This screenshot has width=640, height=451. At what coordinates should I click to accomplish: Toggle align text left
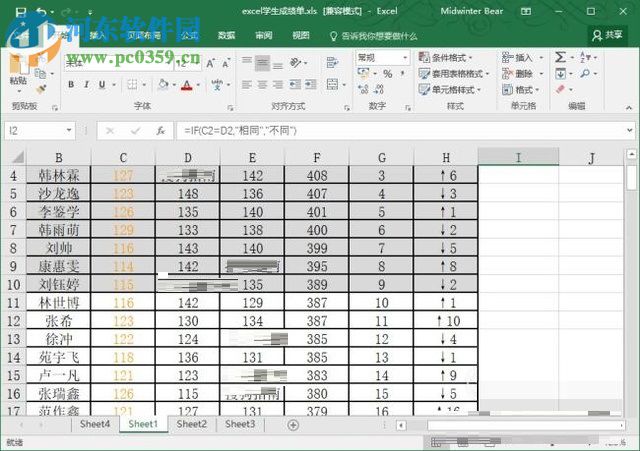(x=247, y=84)
